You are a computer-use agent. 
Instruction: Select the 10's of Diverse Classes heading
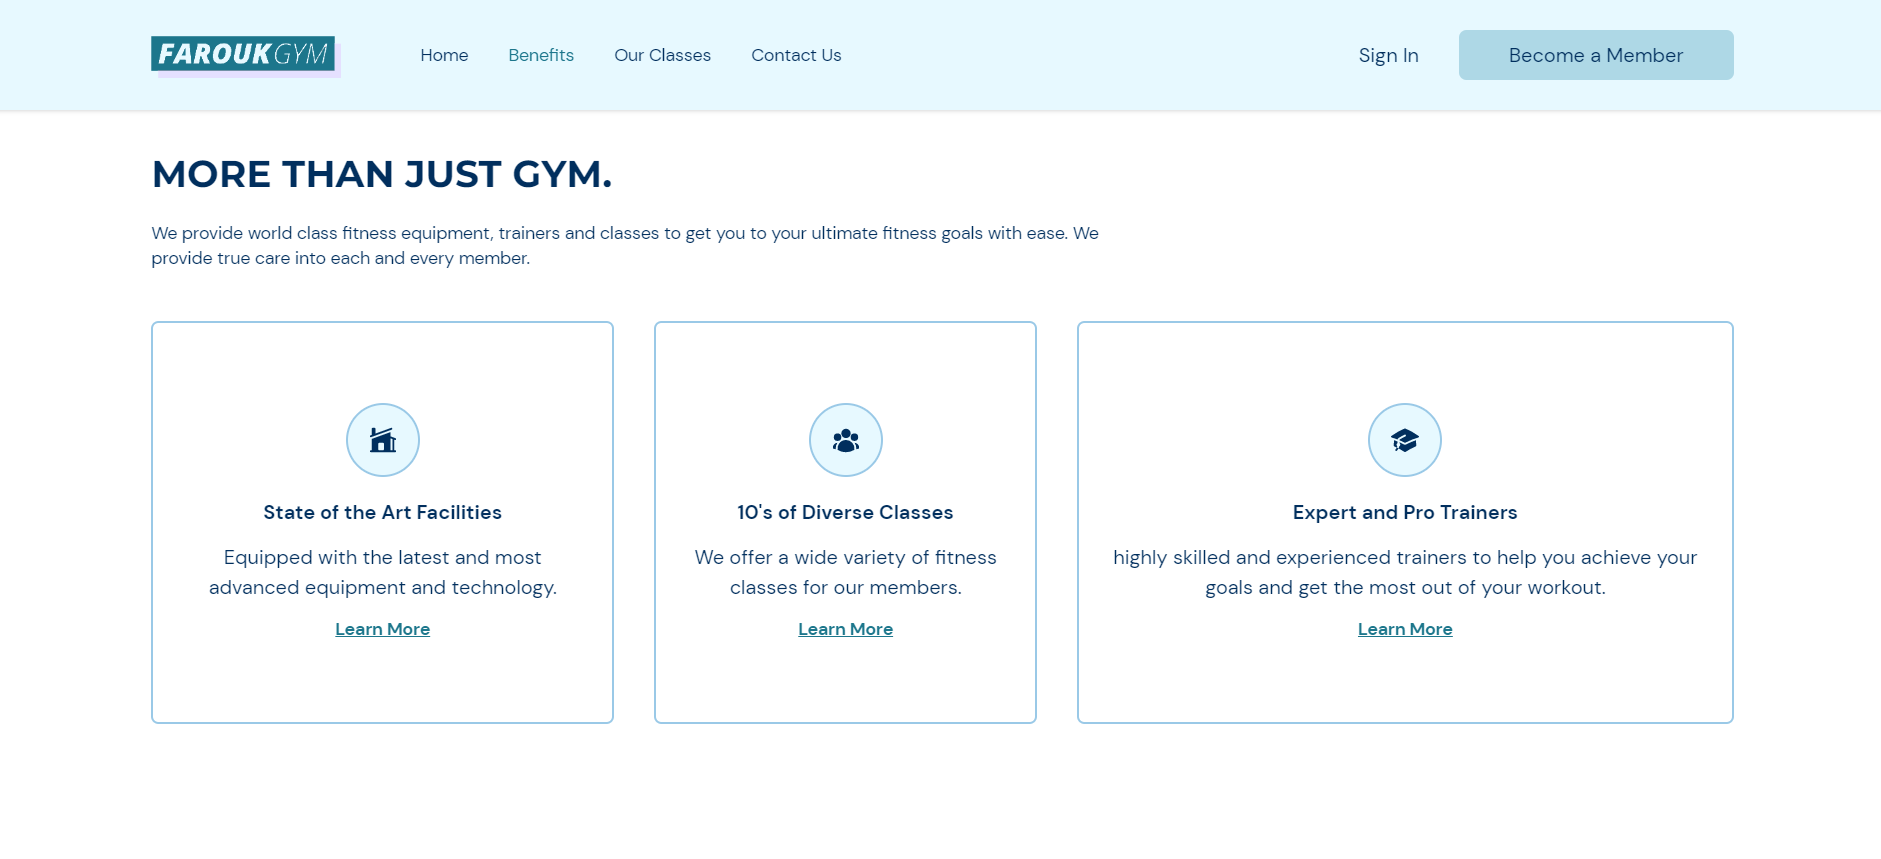click(846, 512)
